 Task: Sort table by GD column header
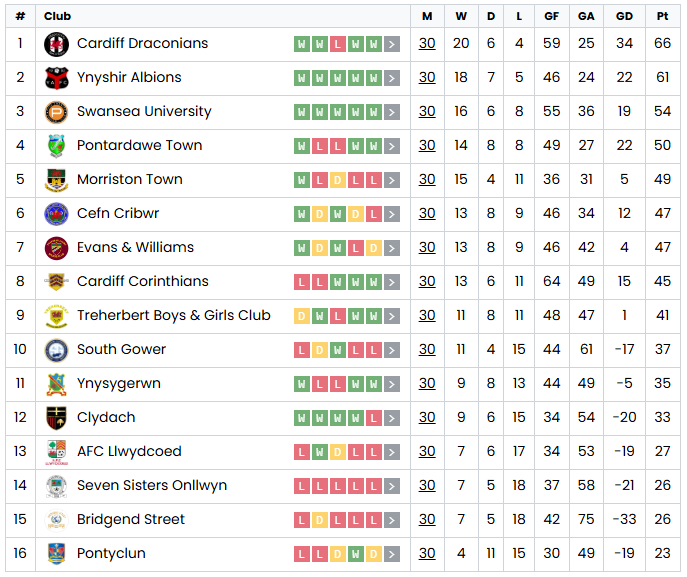(x=624, y=16)
